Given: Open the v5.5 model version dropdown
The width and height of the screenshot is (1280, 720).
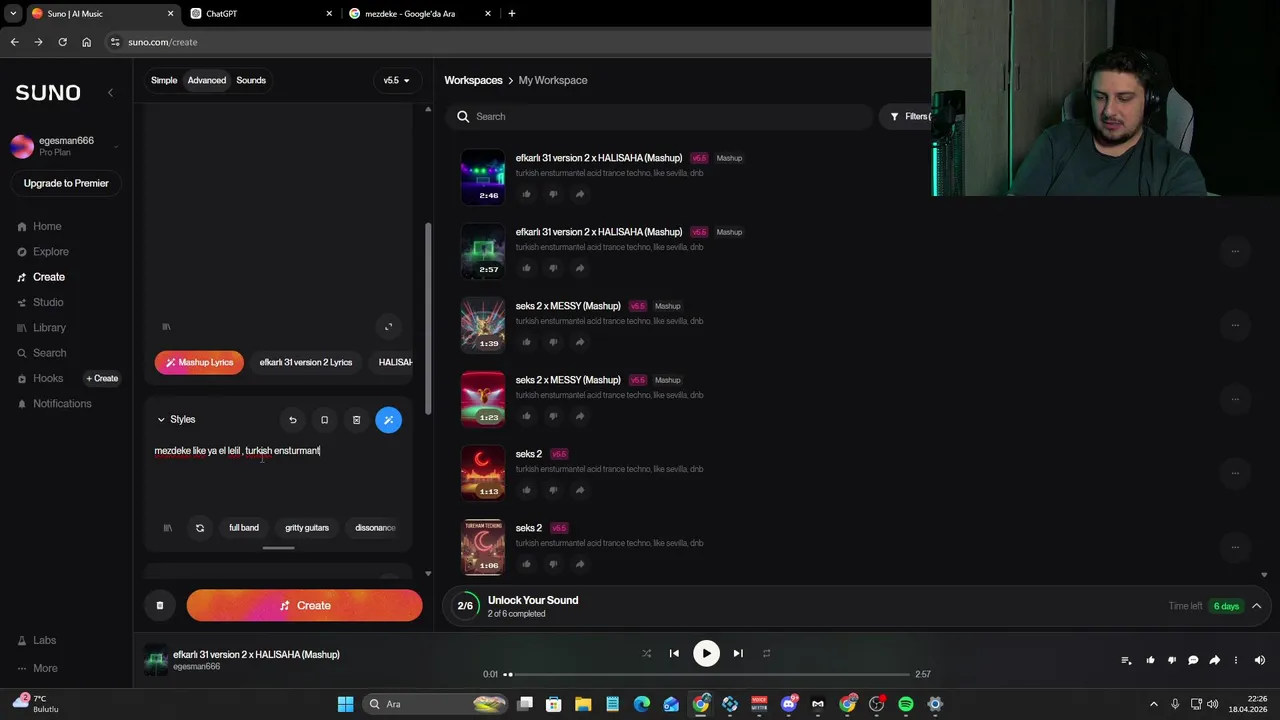Looking at the screenshot, I should (x=397, y=80).
